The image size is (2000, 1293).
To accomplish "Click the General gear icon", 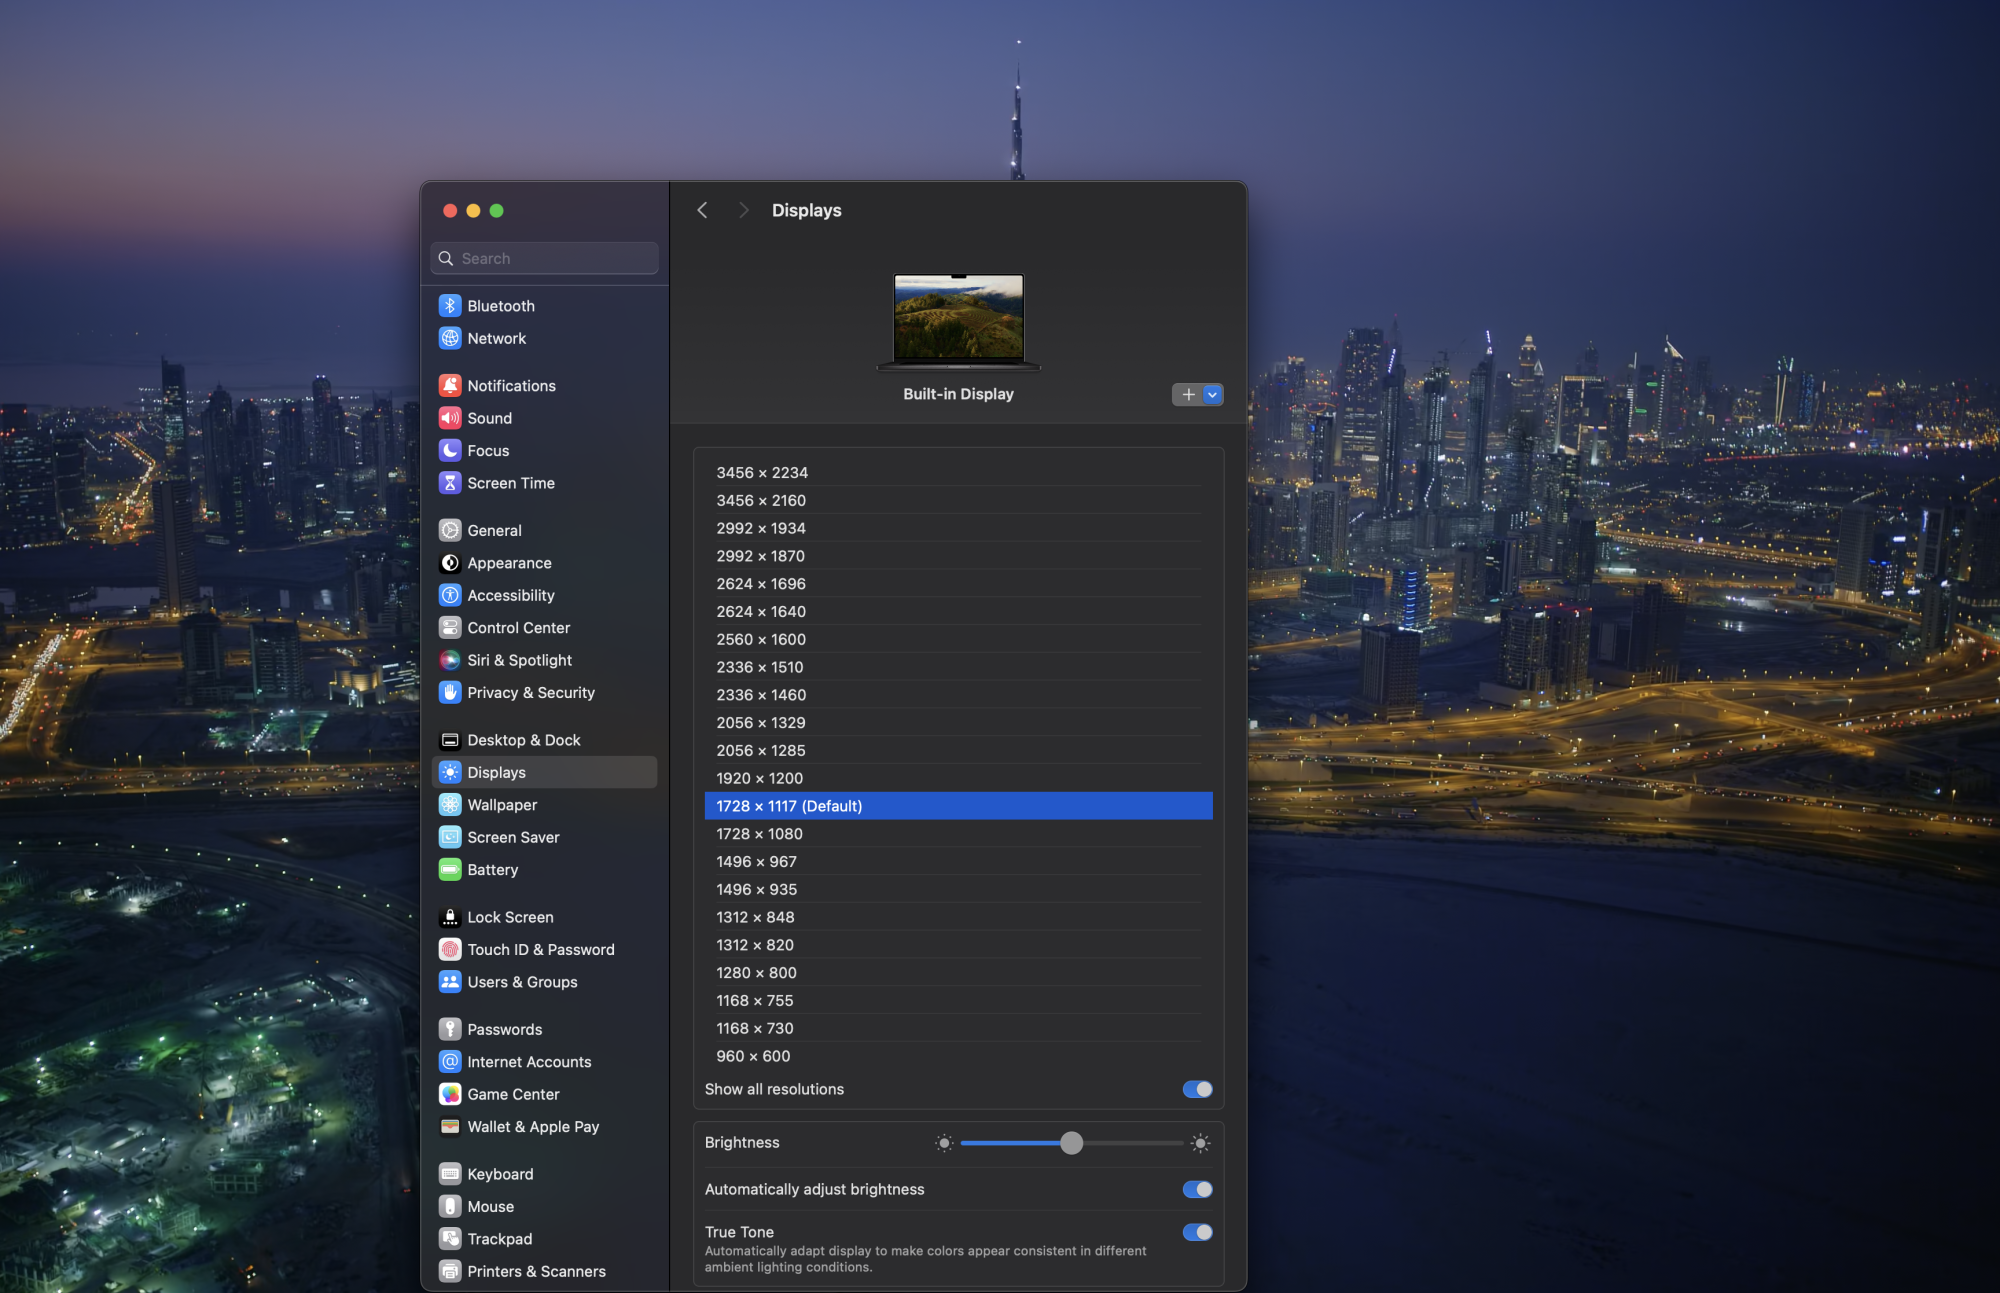I will 450,531.
